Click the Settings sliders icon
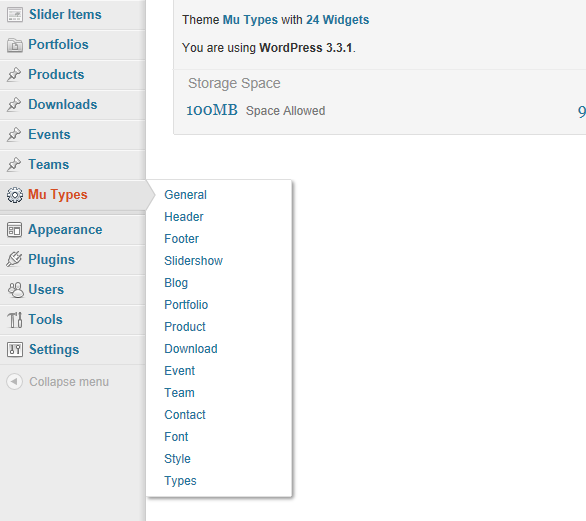The image size is (586, 521). [15, 350]
